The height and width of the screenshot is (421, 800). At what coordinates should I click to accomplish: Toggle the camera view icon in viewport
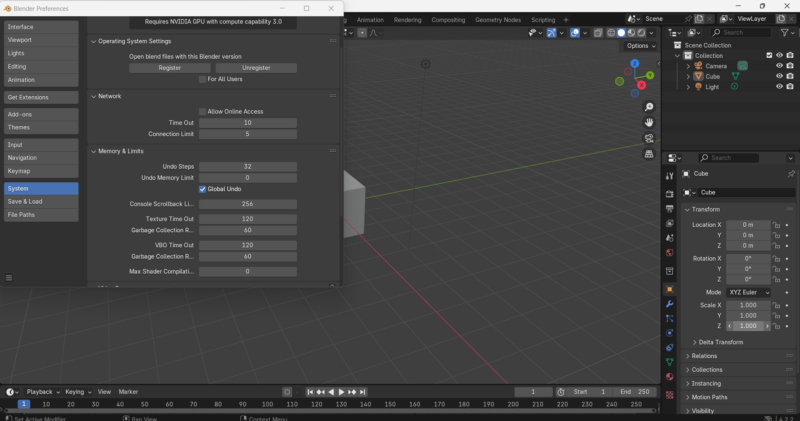[649, 138]
